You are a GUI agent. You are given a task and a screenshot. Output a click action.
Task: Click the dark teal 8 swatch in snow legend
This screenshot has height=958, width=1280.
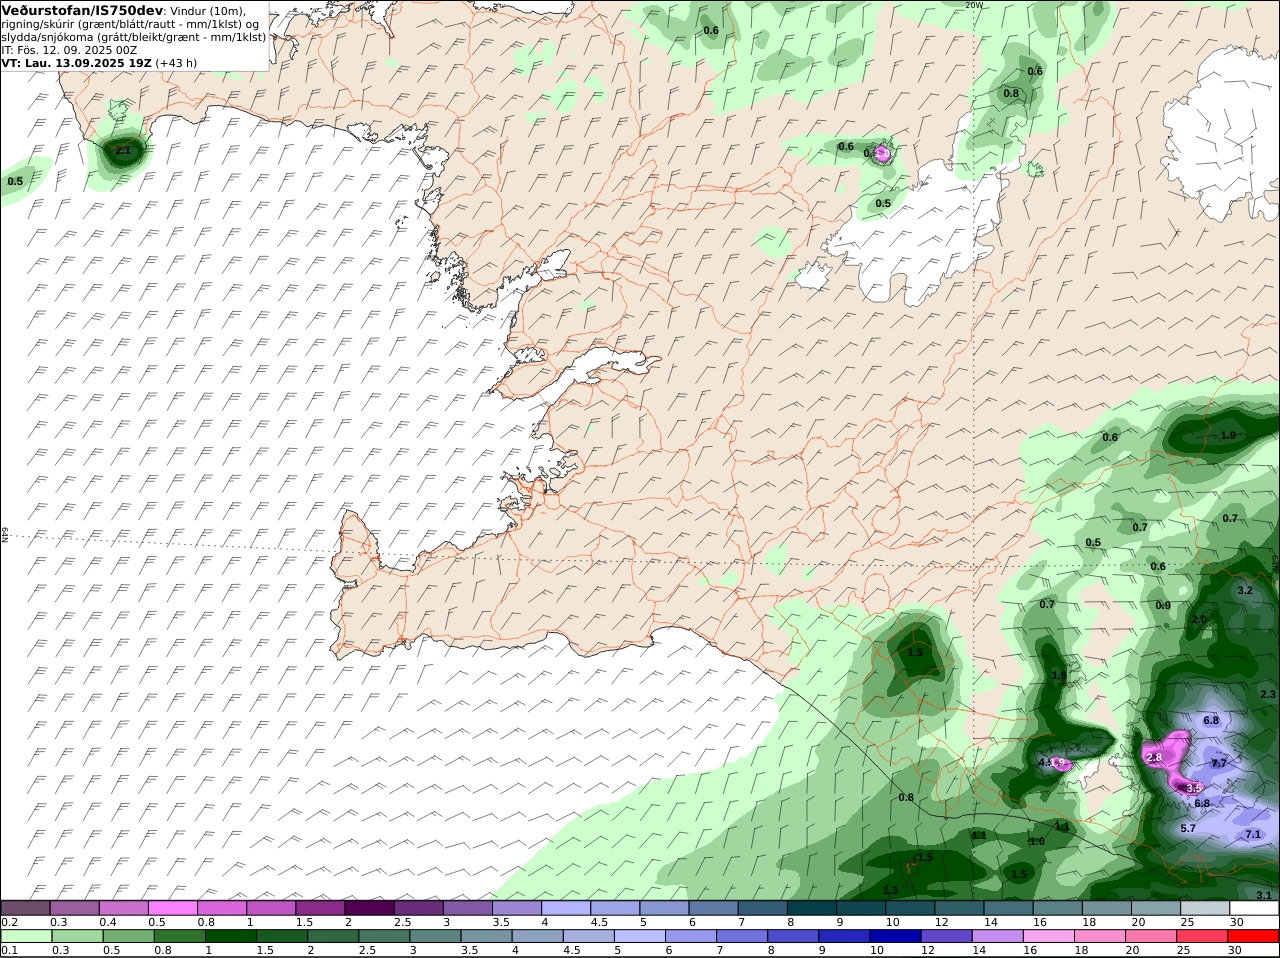click(812, 908)
